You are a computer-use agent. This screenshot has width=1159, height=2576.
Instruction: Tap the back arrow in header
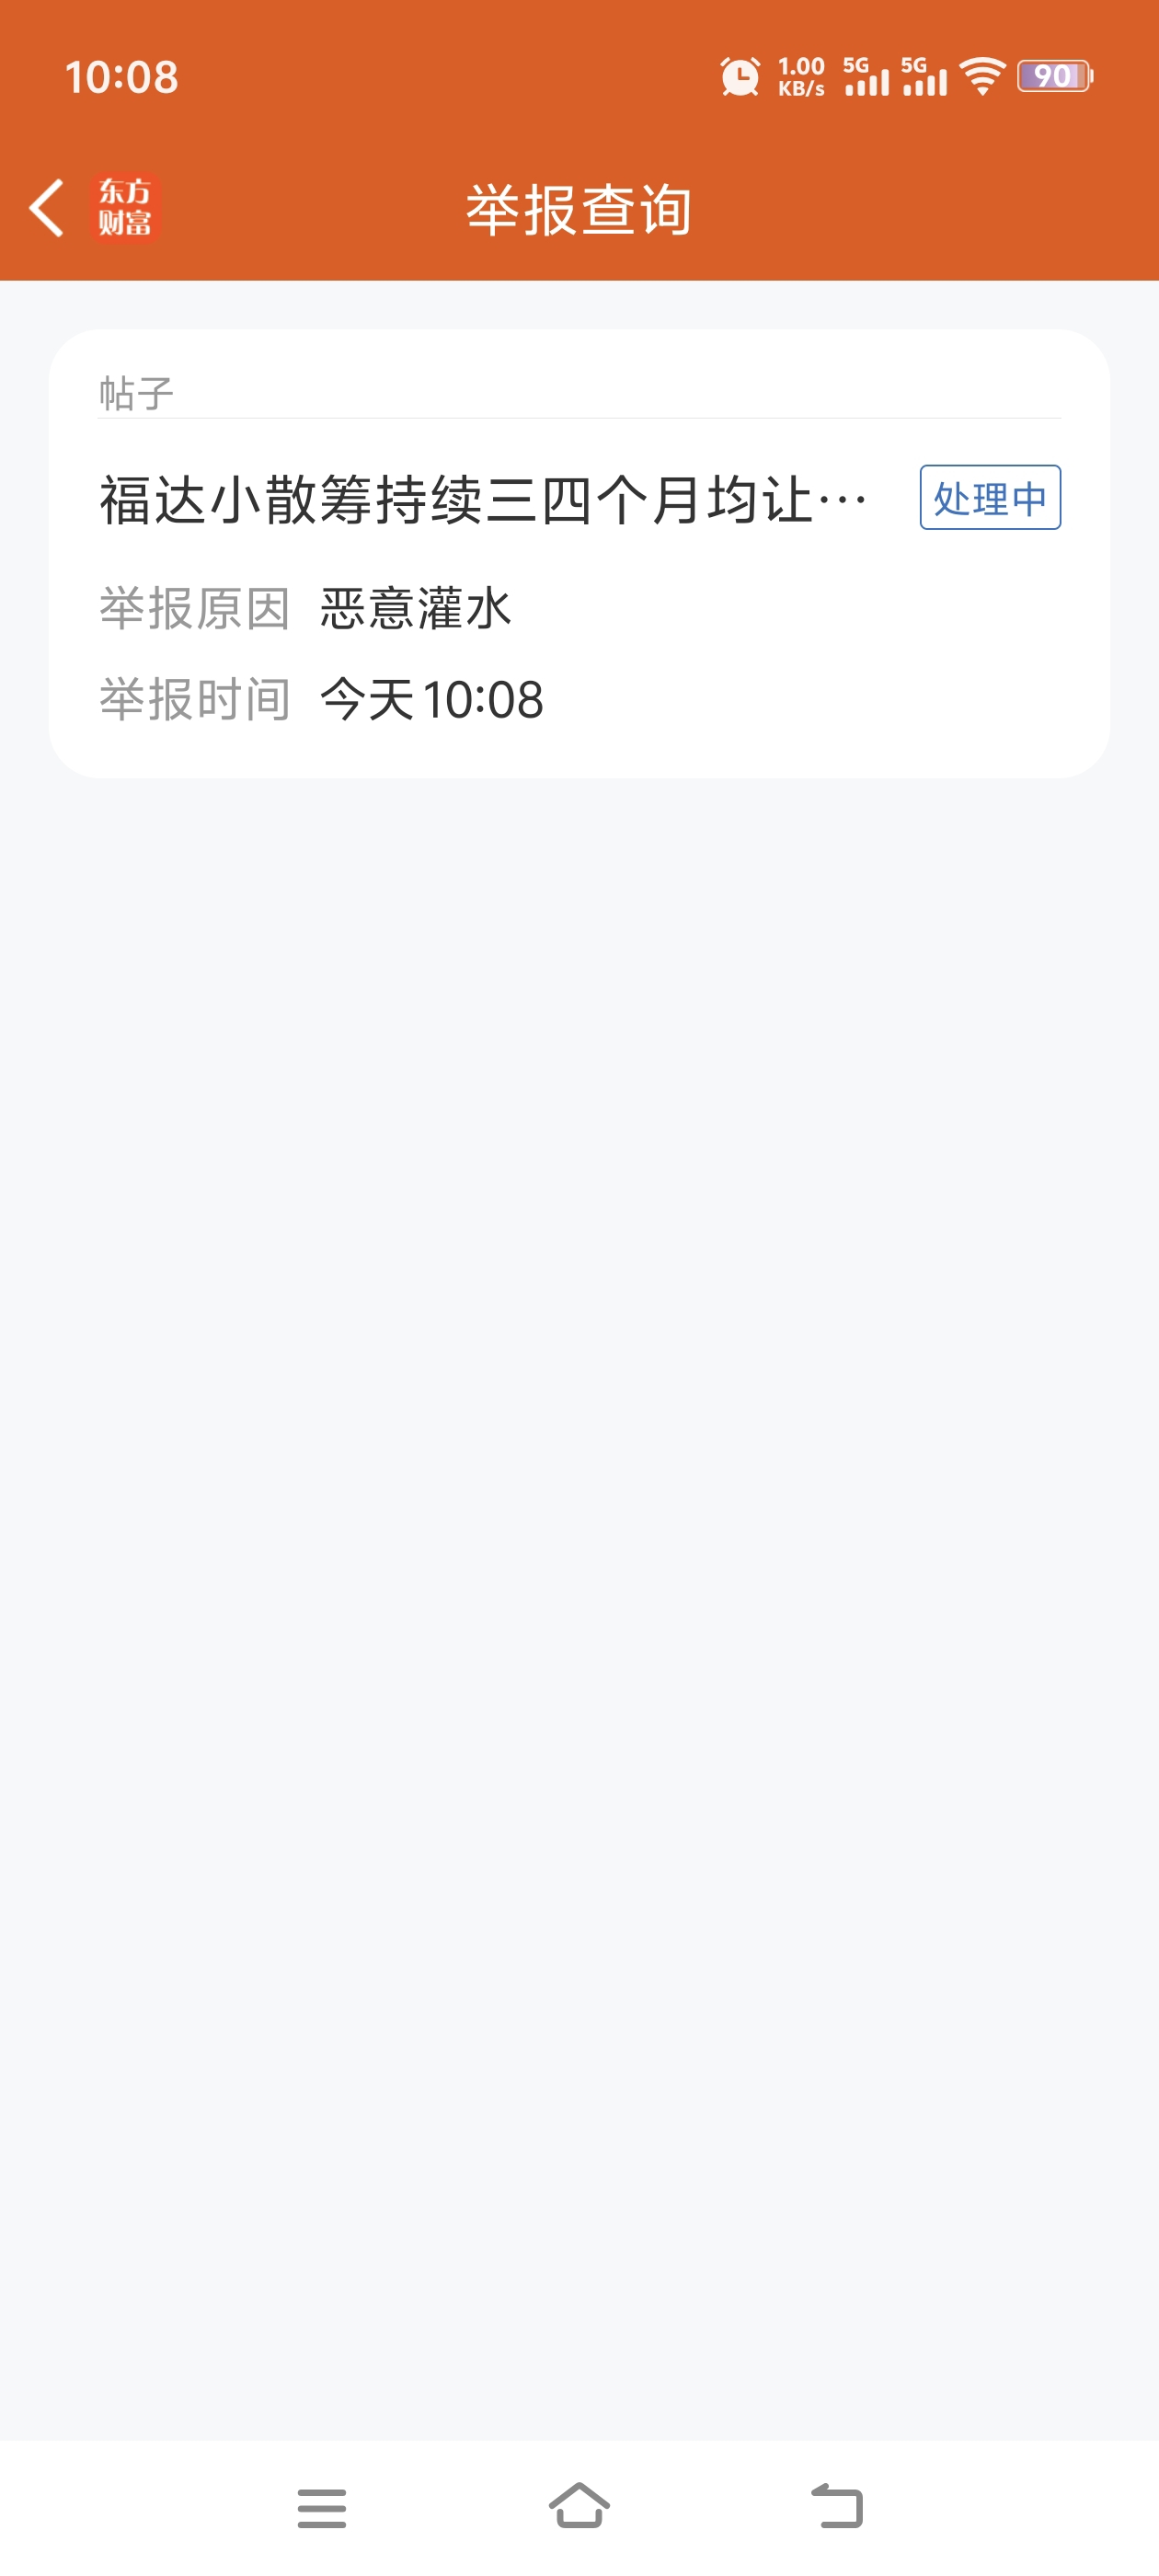pos(47,208)
